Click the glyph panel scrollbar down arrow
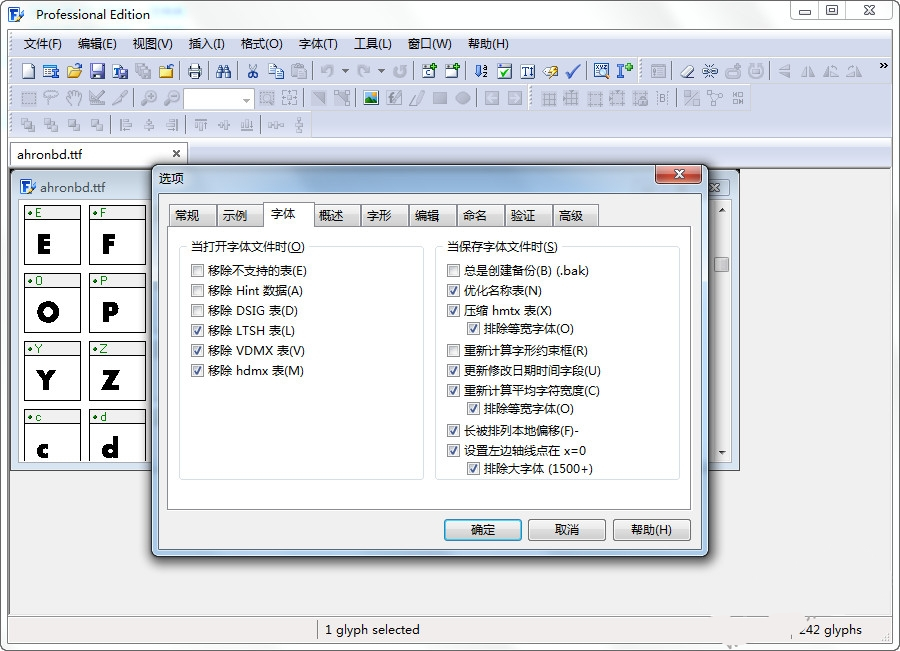The width and height of the screenshot is (900, 651). 722,452
